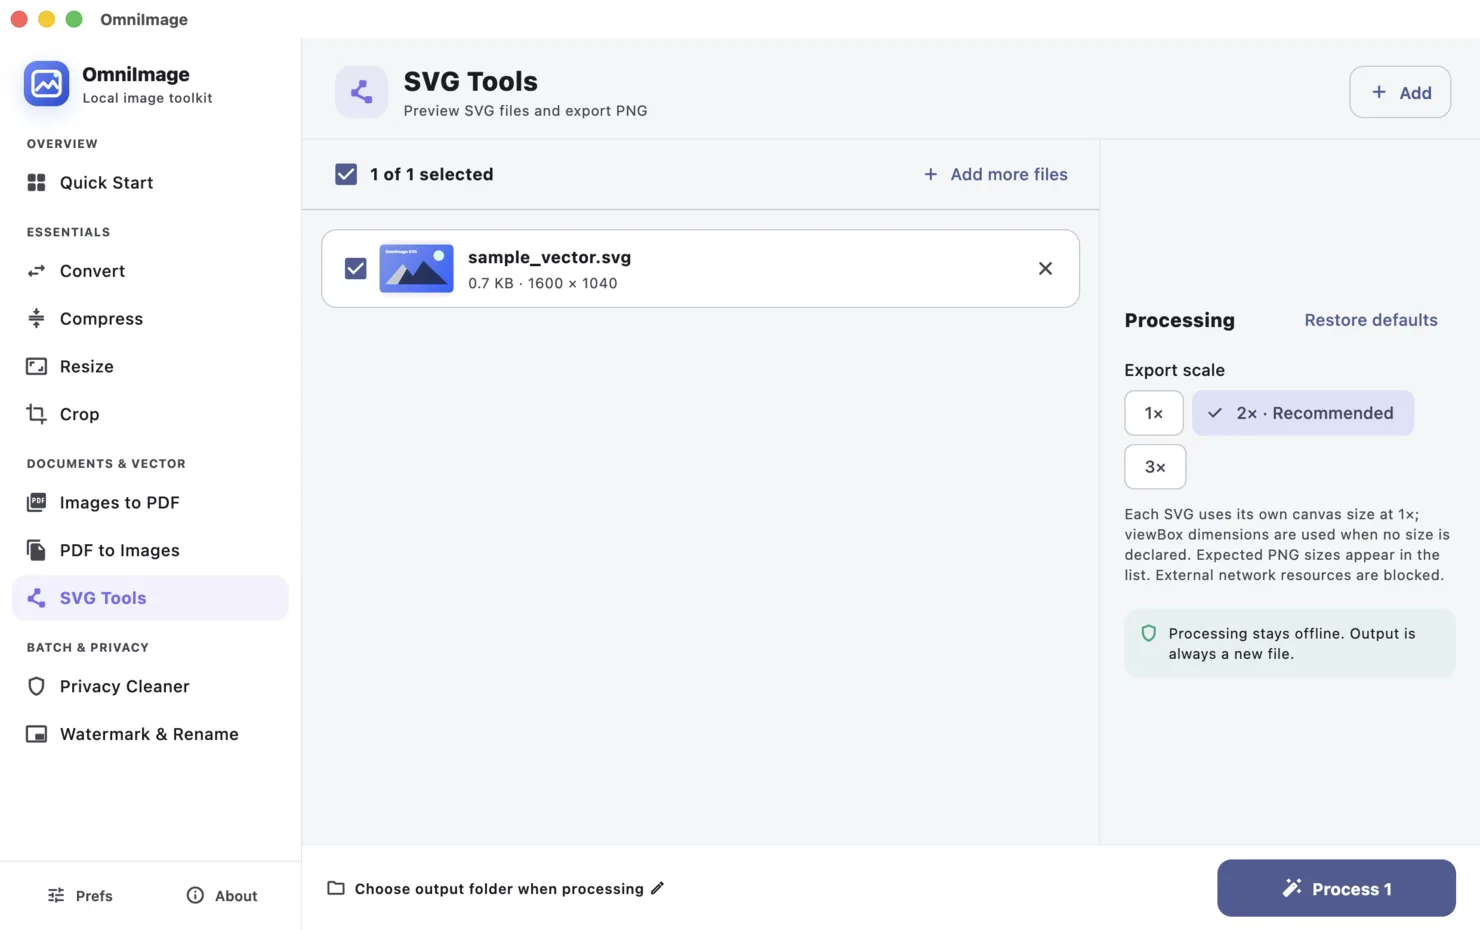This screenshot has height=930, width=1480.
Task: Select 2× Recommended export scale
Action: click(x=1303, y=413)
